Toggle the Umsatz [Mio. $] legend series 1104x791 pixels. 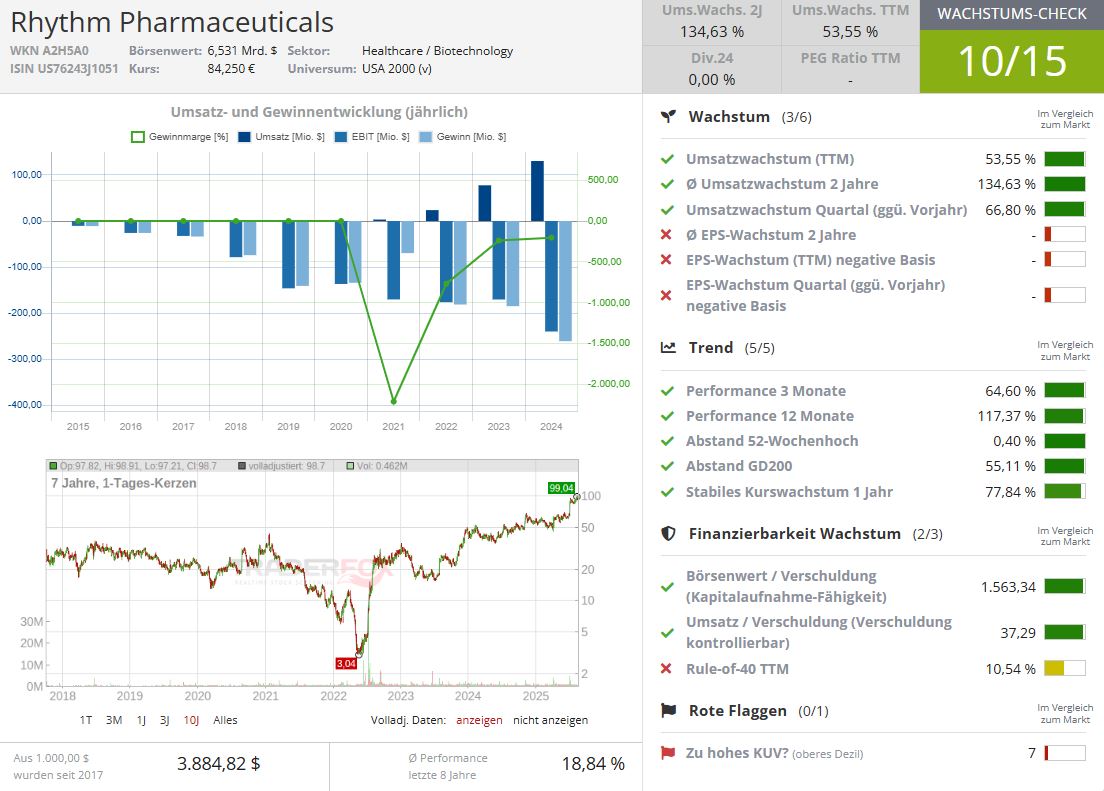(282, 137)
